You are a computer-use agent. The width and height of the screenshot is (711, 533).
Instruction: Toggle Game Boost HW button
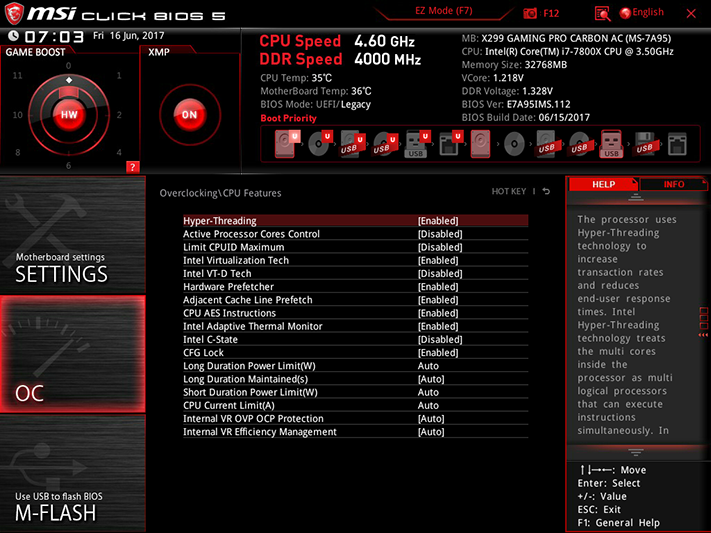click(x=69, y=114)
